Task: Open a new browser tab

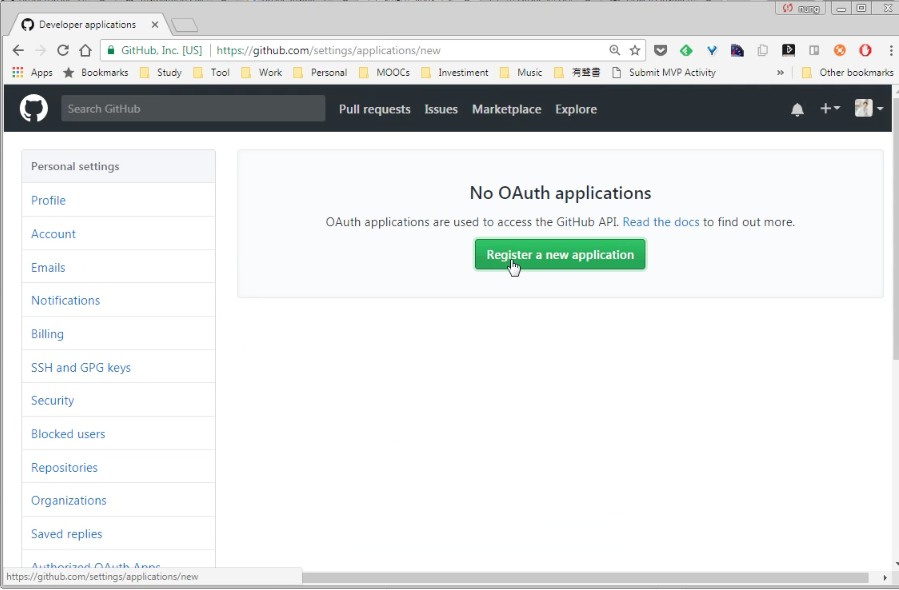Action: (185, 25)
